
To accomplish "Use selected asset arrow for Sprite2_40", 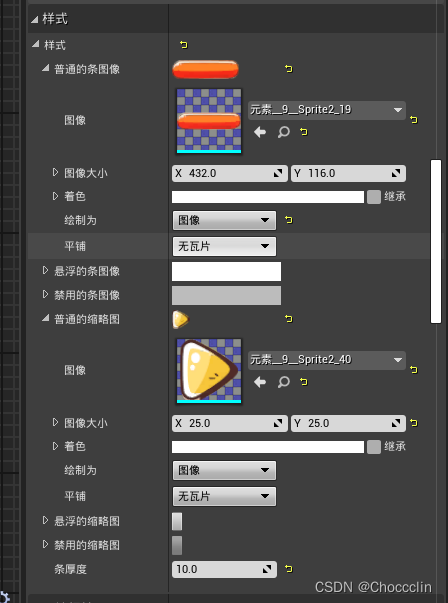I will [x=260, y=382].
